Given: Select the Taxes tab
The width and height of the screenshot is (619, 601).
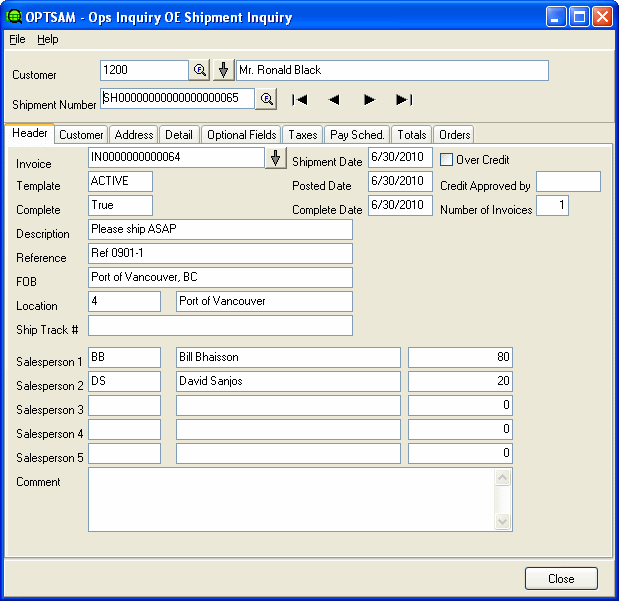Looking at the screenshot, I should [x=303, y=135].
